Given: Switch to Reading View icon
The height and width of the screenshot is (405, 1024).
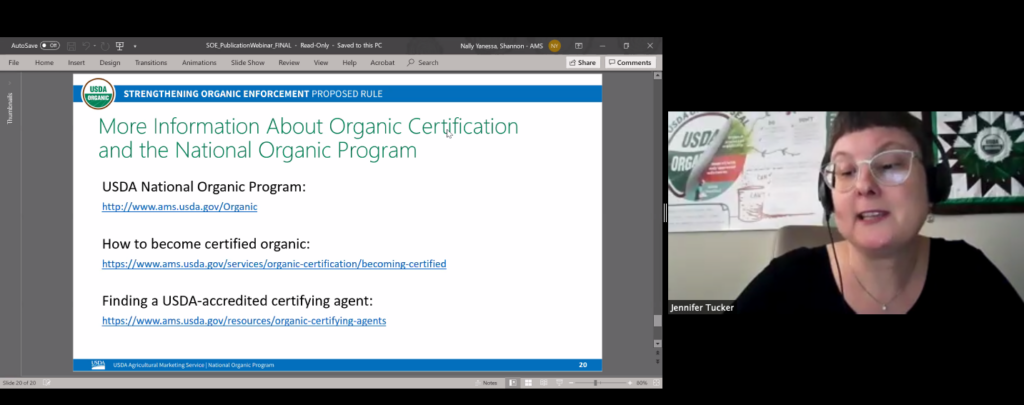Looking at the screenshot, I should pyautogui.click(x=543, y=383).
